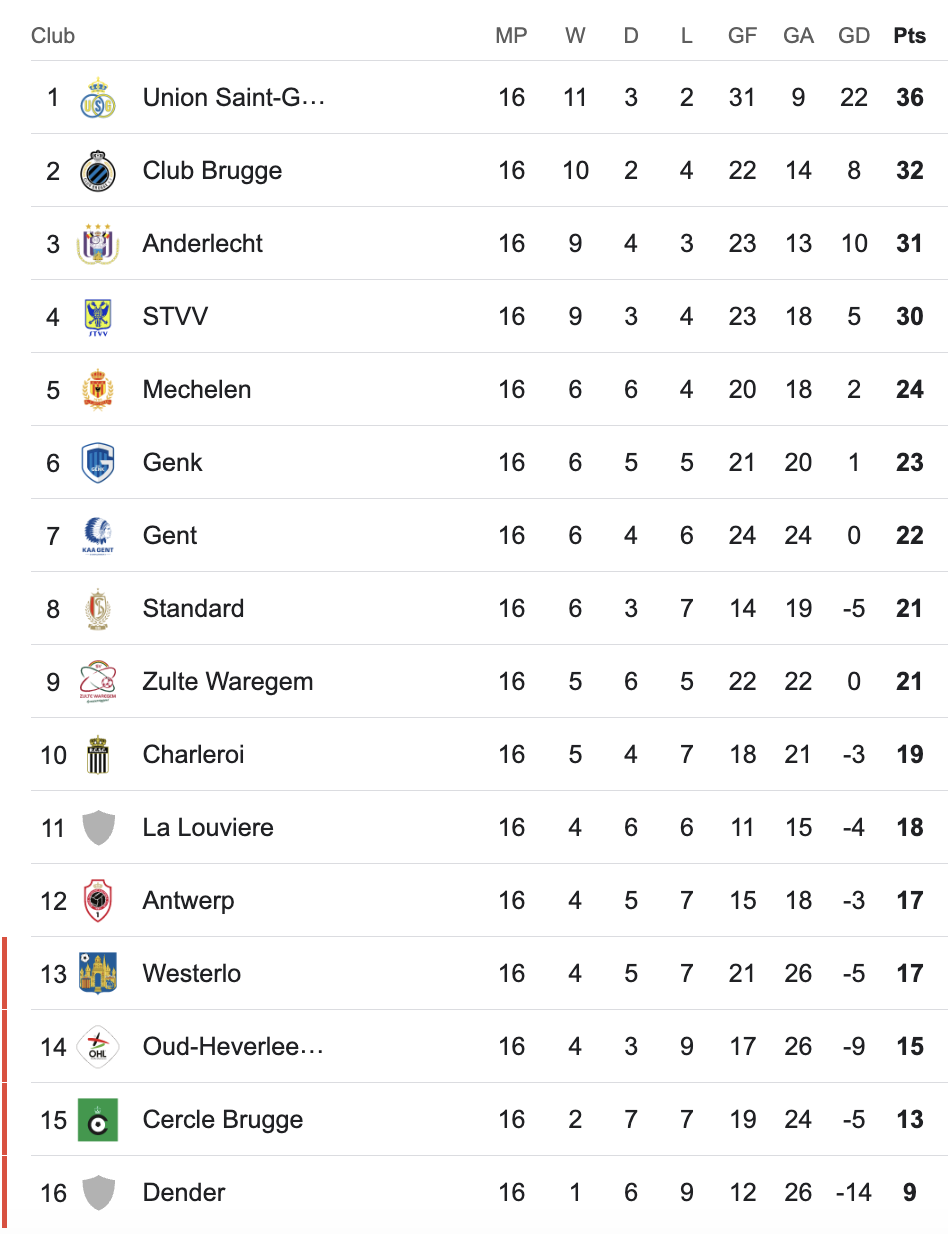Select the La Louviere team name
The width and height of the screenshot is (948, 1234).
[x=208, y=828]
